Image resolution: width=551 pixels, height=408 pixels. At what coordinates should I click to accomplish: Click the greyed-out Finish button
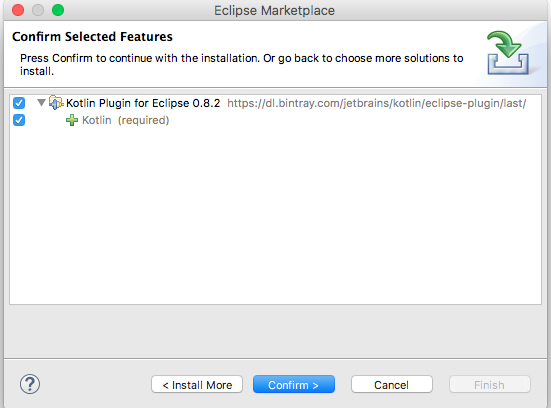[x=490, y=384]
